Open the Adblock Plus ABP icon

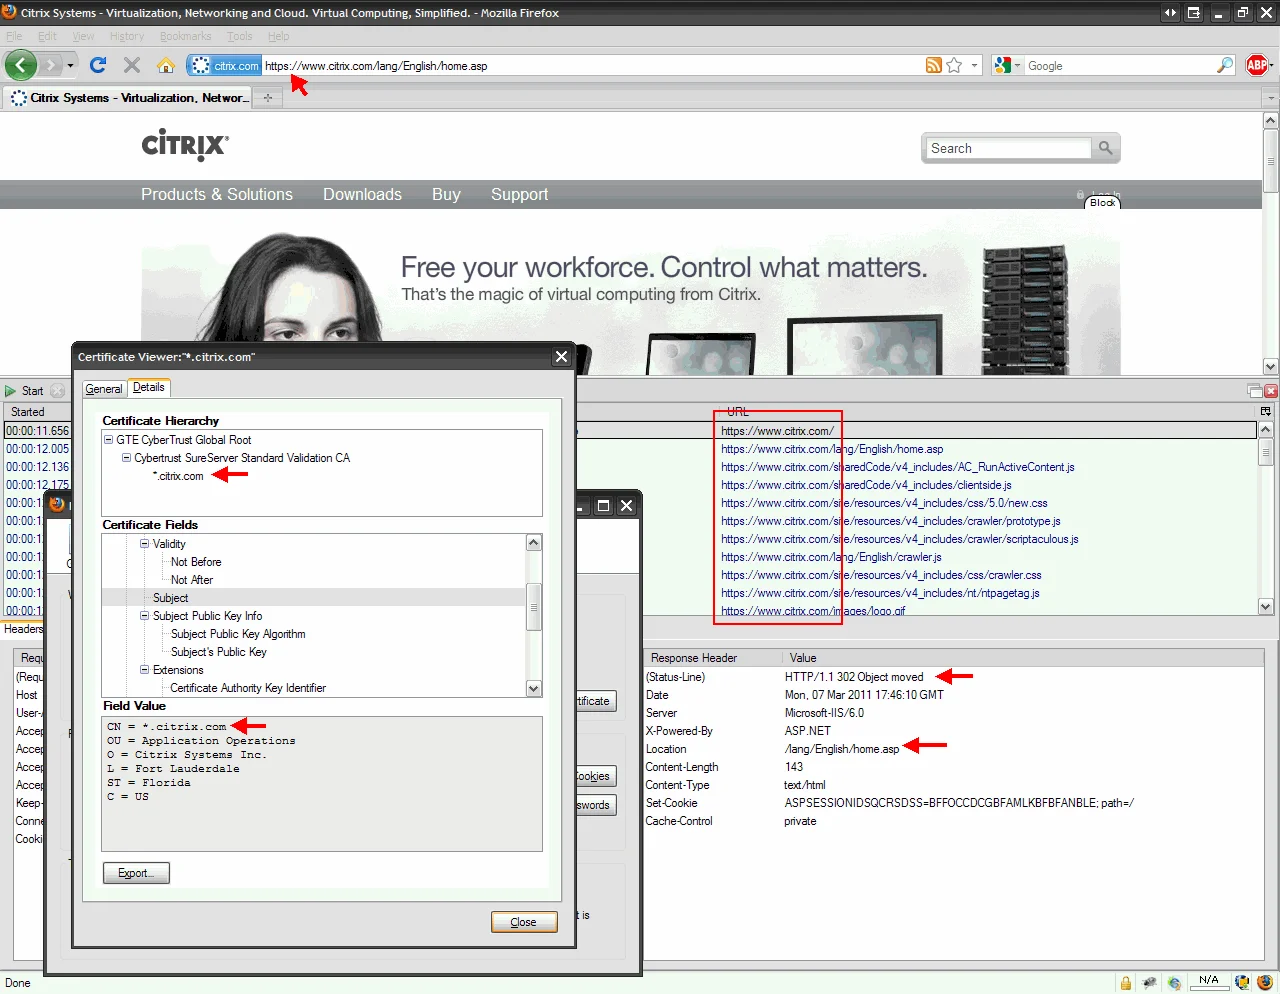click(1257, 65)
